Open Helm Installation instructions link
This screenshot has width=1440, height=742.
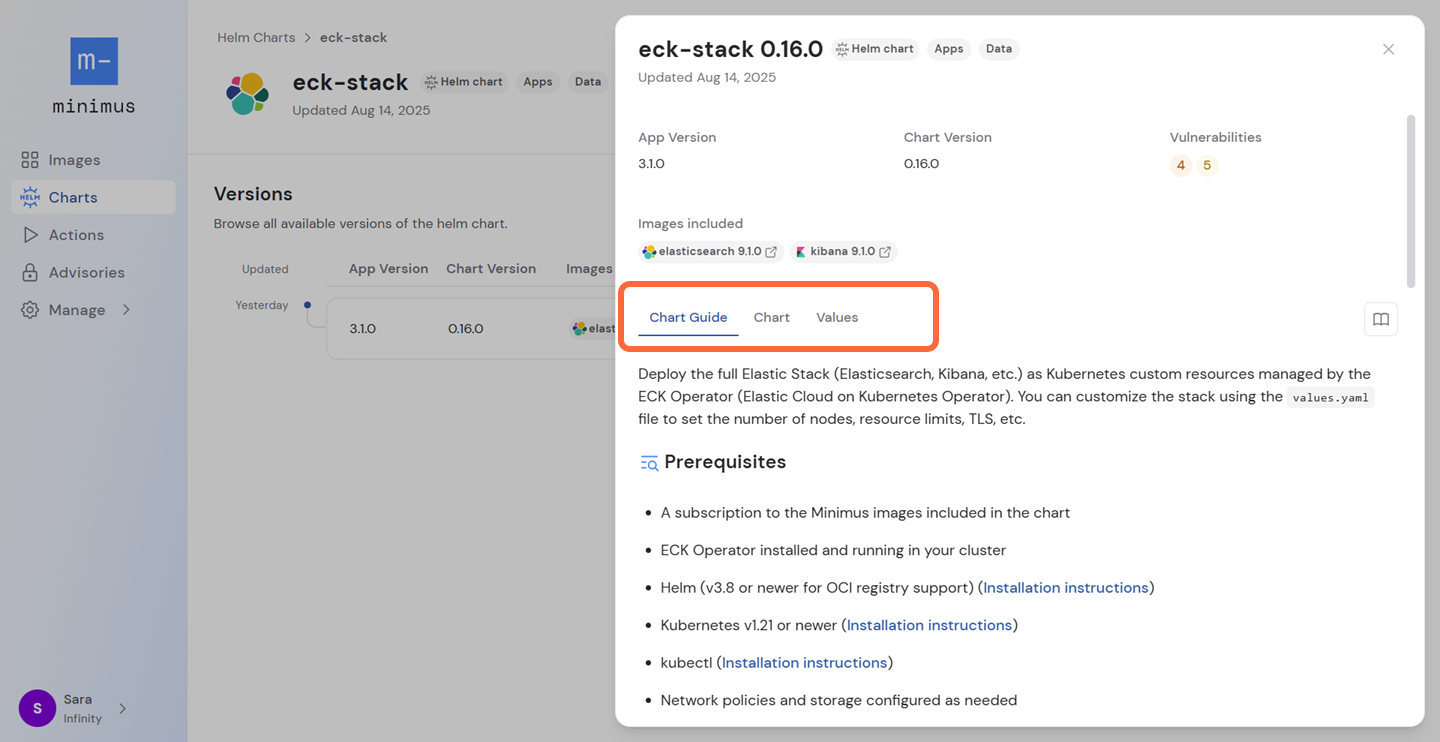[1066, 588]
